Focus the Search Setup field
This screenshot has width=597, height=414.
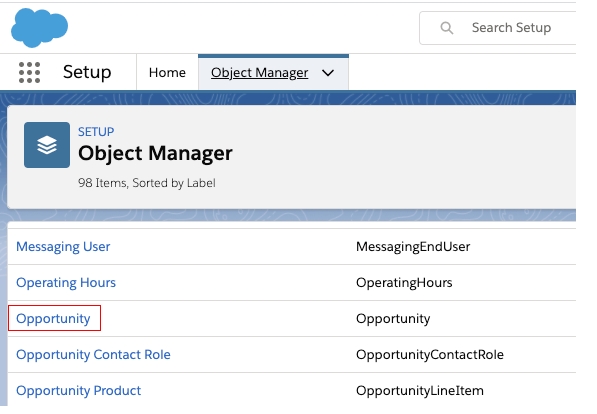tap(498, 28)
